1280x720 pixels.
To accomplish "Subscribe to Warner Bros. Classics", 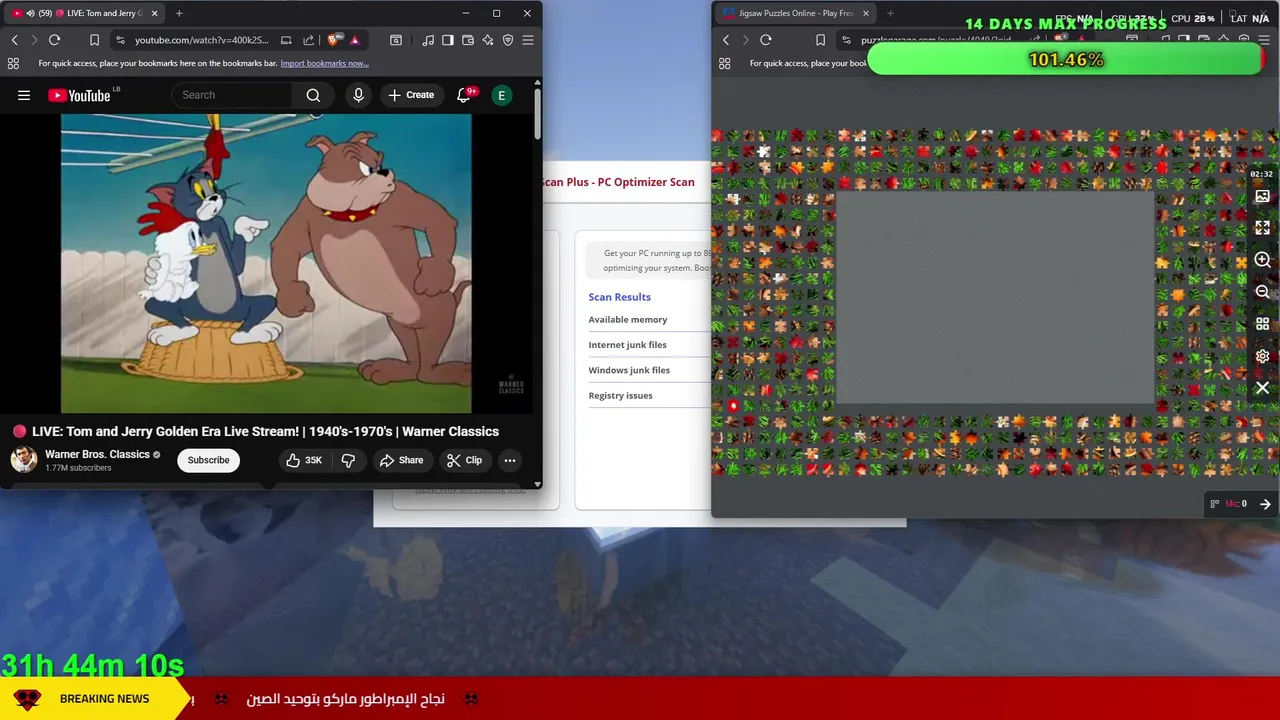I will pos(208,460).
